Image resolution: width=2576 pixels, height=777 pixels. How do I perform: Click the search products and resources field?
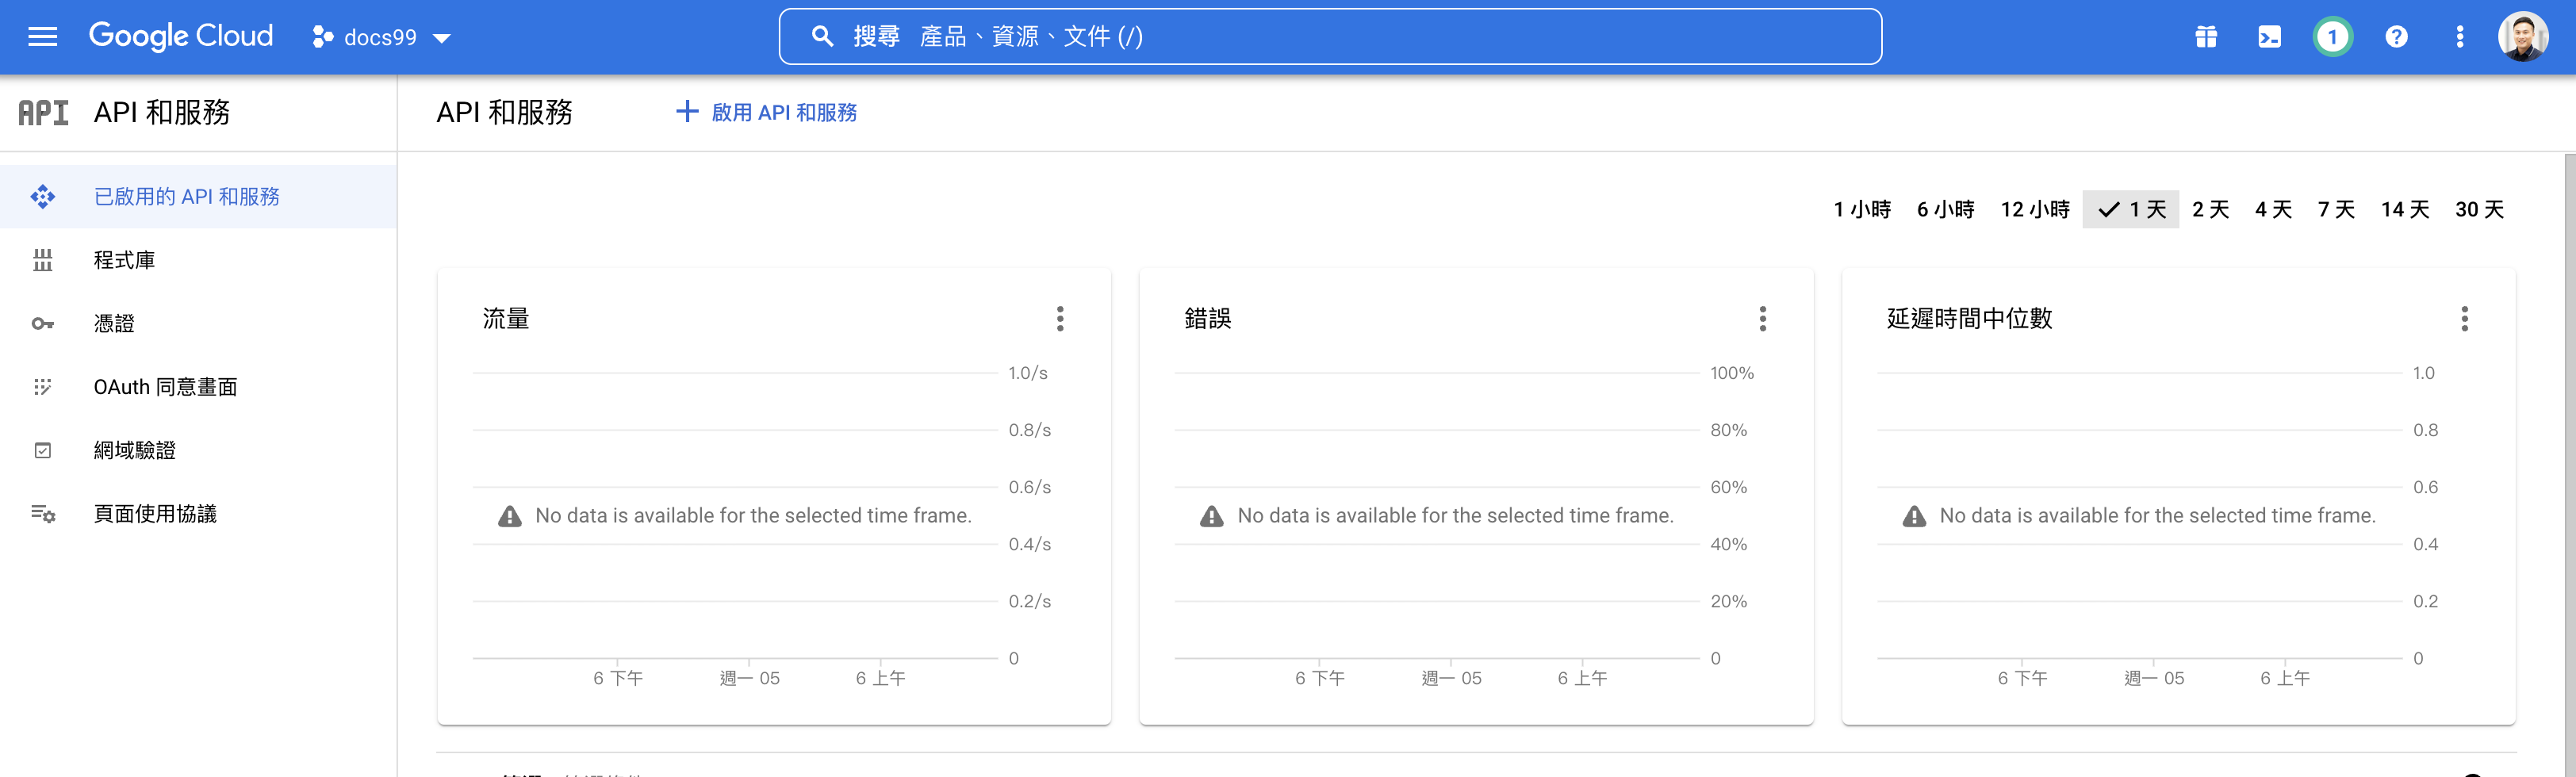pyautogui.click(x=1330, y=37)
